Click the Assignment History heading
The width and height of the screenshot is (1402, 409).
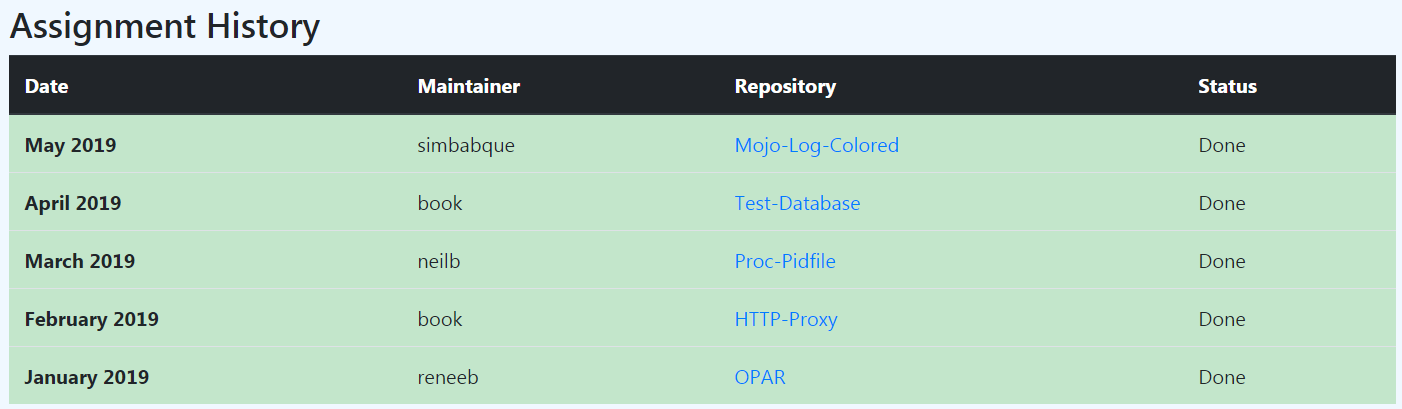click(165, 27)
